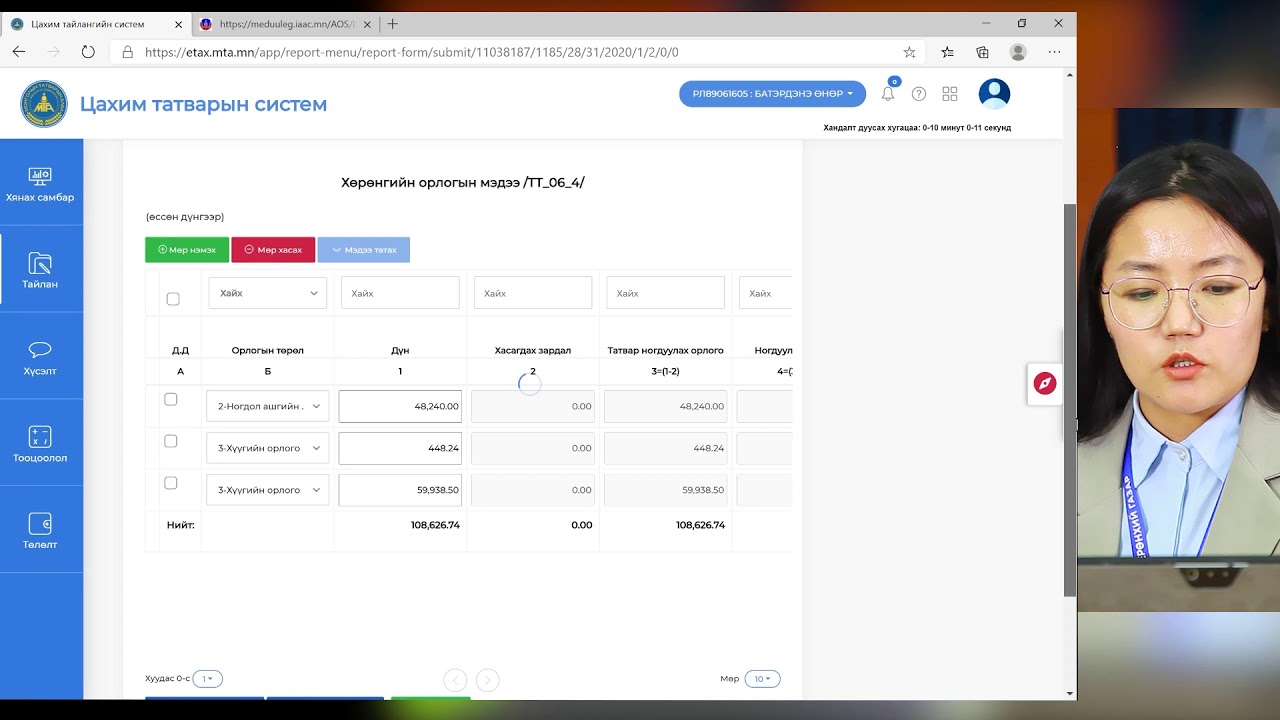This screenshot has height=720, width=1280.
Task: Click the browser address bar URL
Action: (x=412, y=52)
